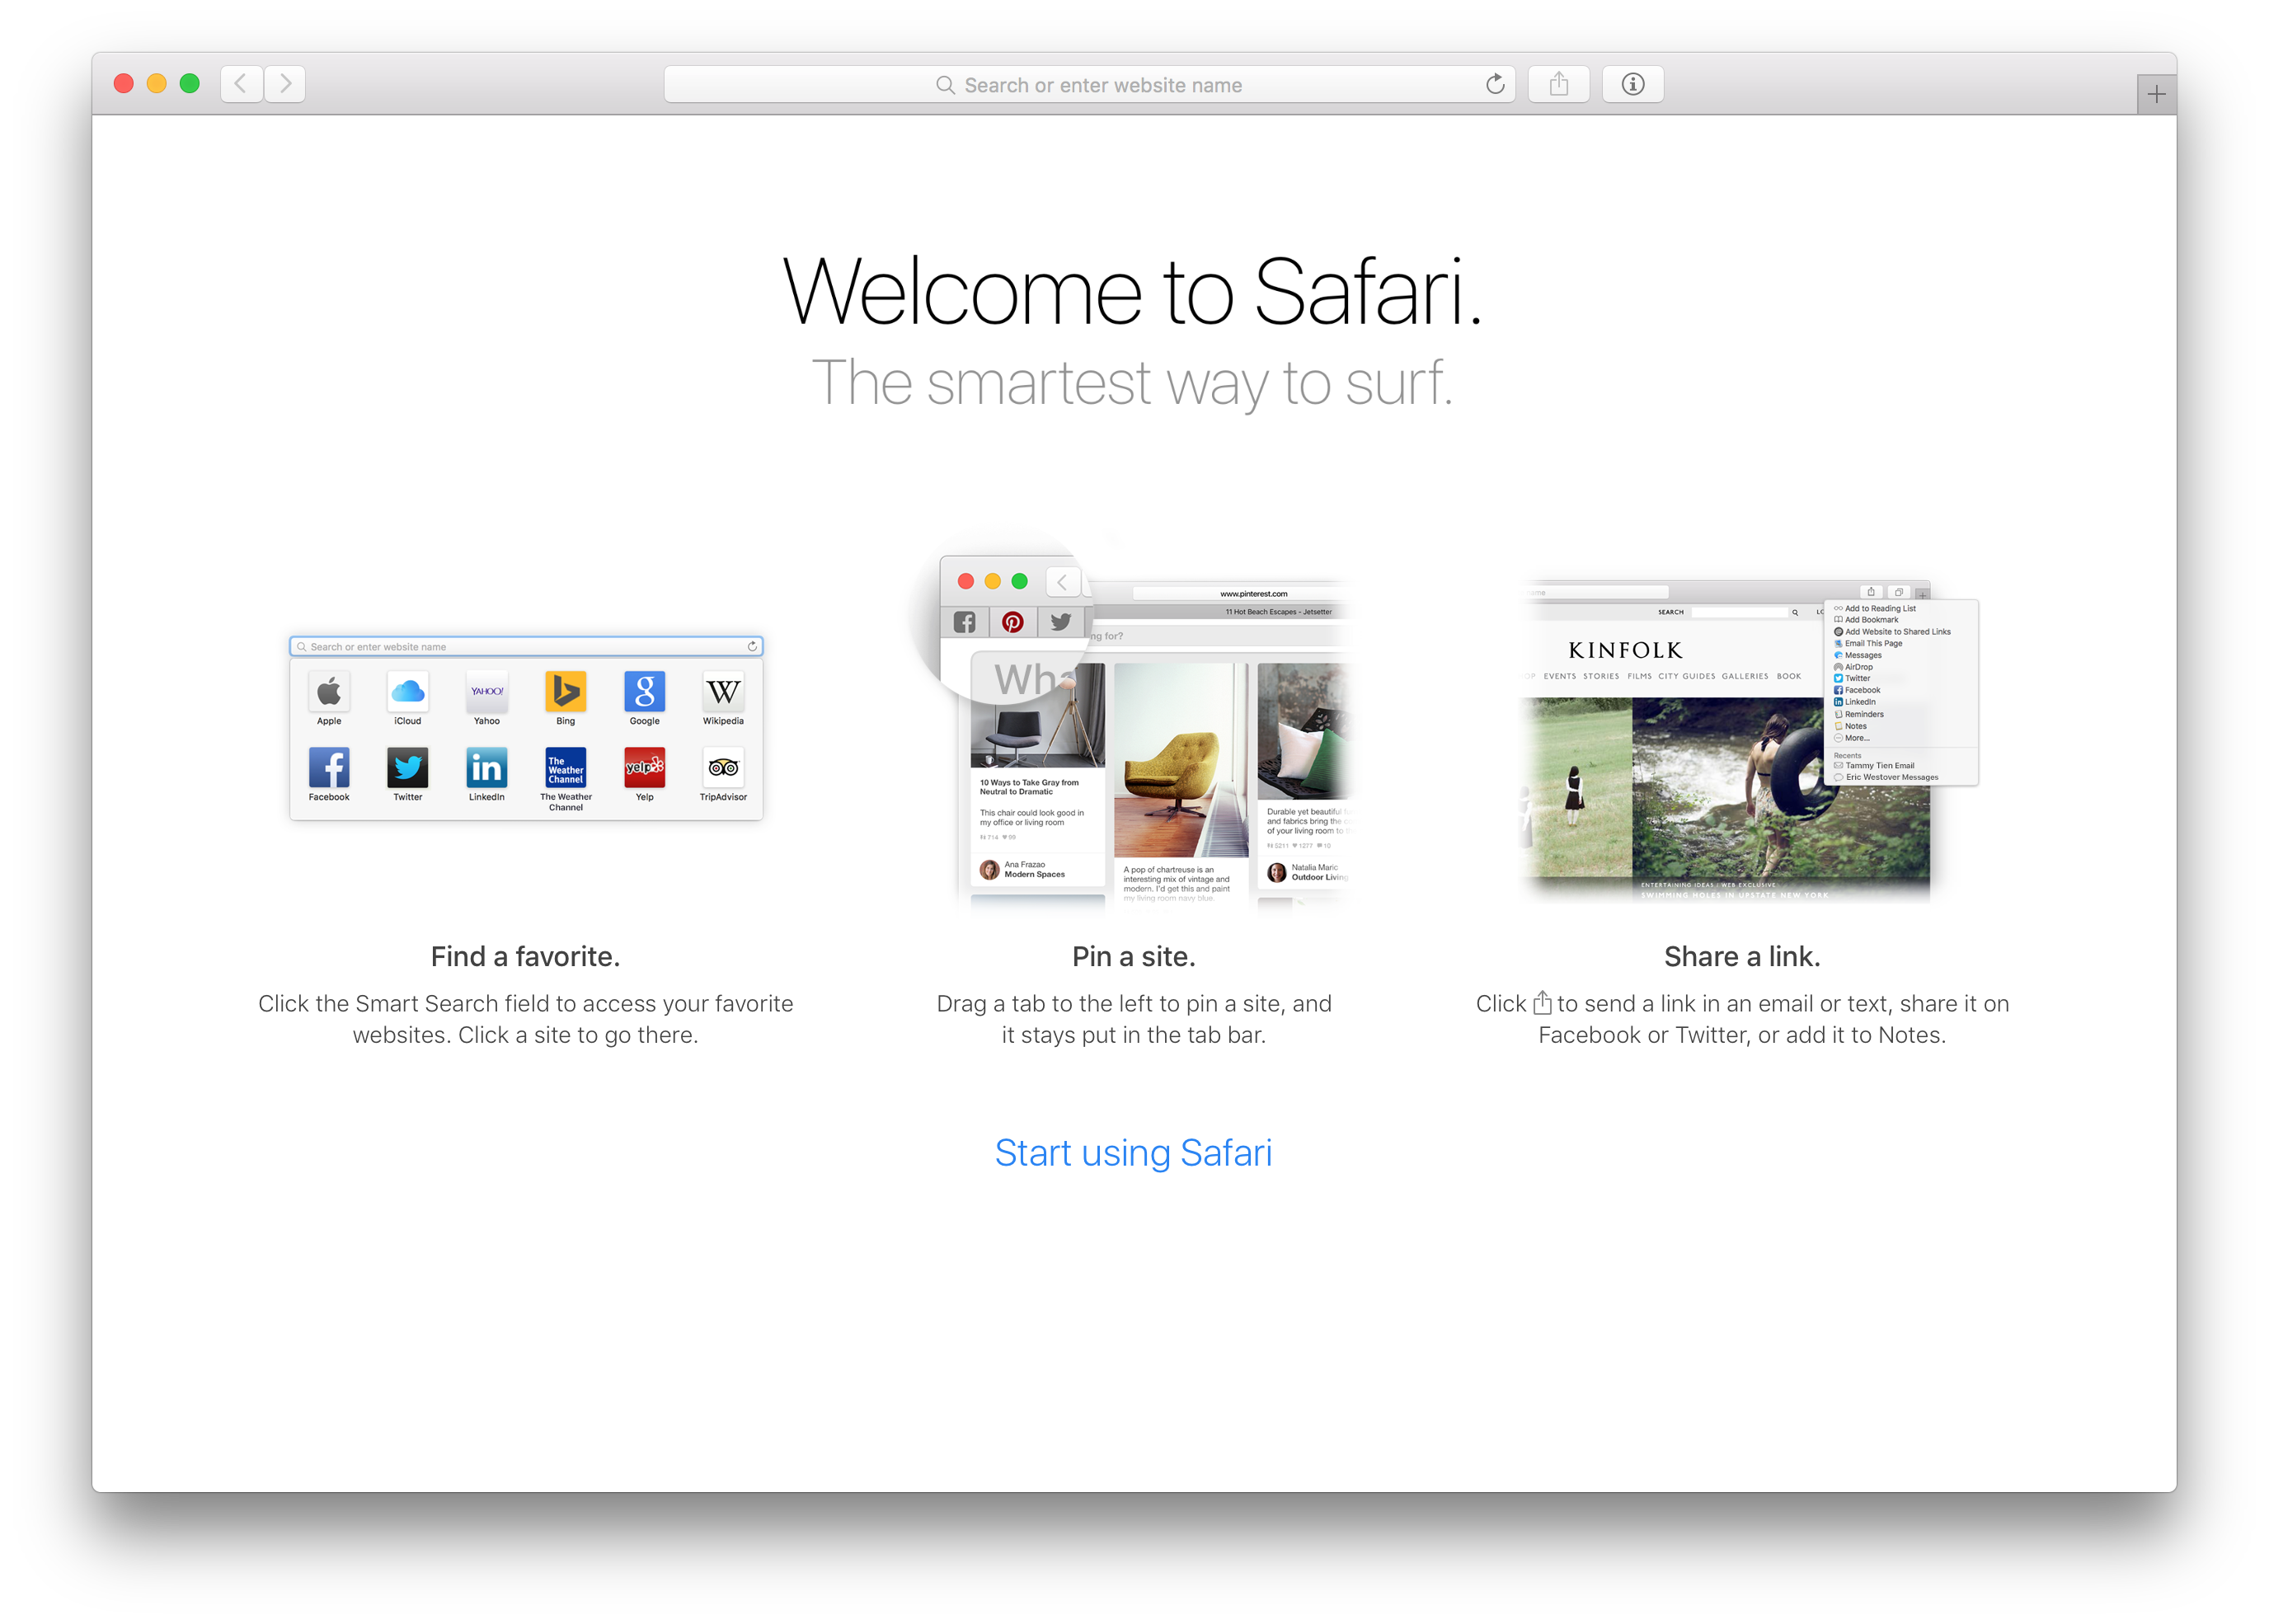This screenshot has width=2269, height=1624.
Task: Click the Facebook icon in favorites grid
Action: 331,767
